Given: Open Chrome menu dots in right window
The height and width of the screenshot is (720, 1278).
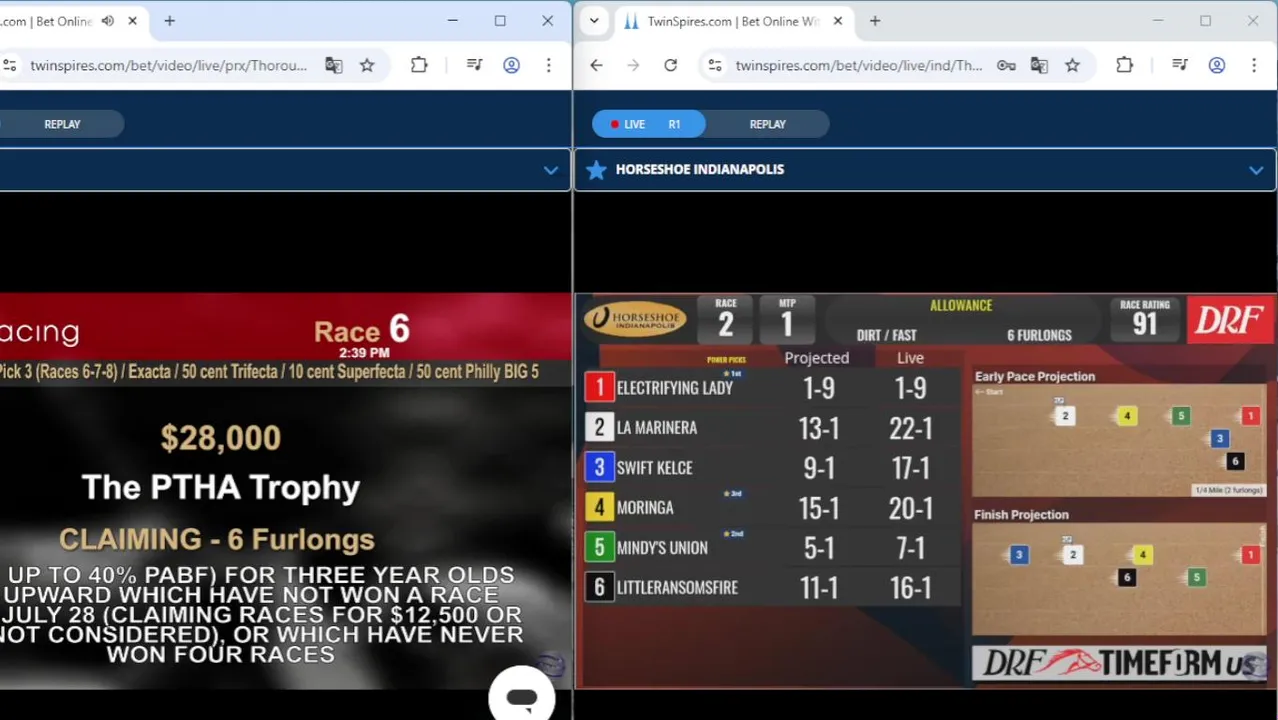Looking at the screenshot, I should (1254, 66).
